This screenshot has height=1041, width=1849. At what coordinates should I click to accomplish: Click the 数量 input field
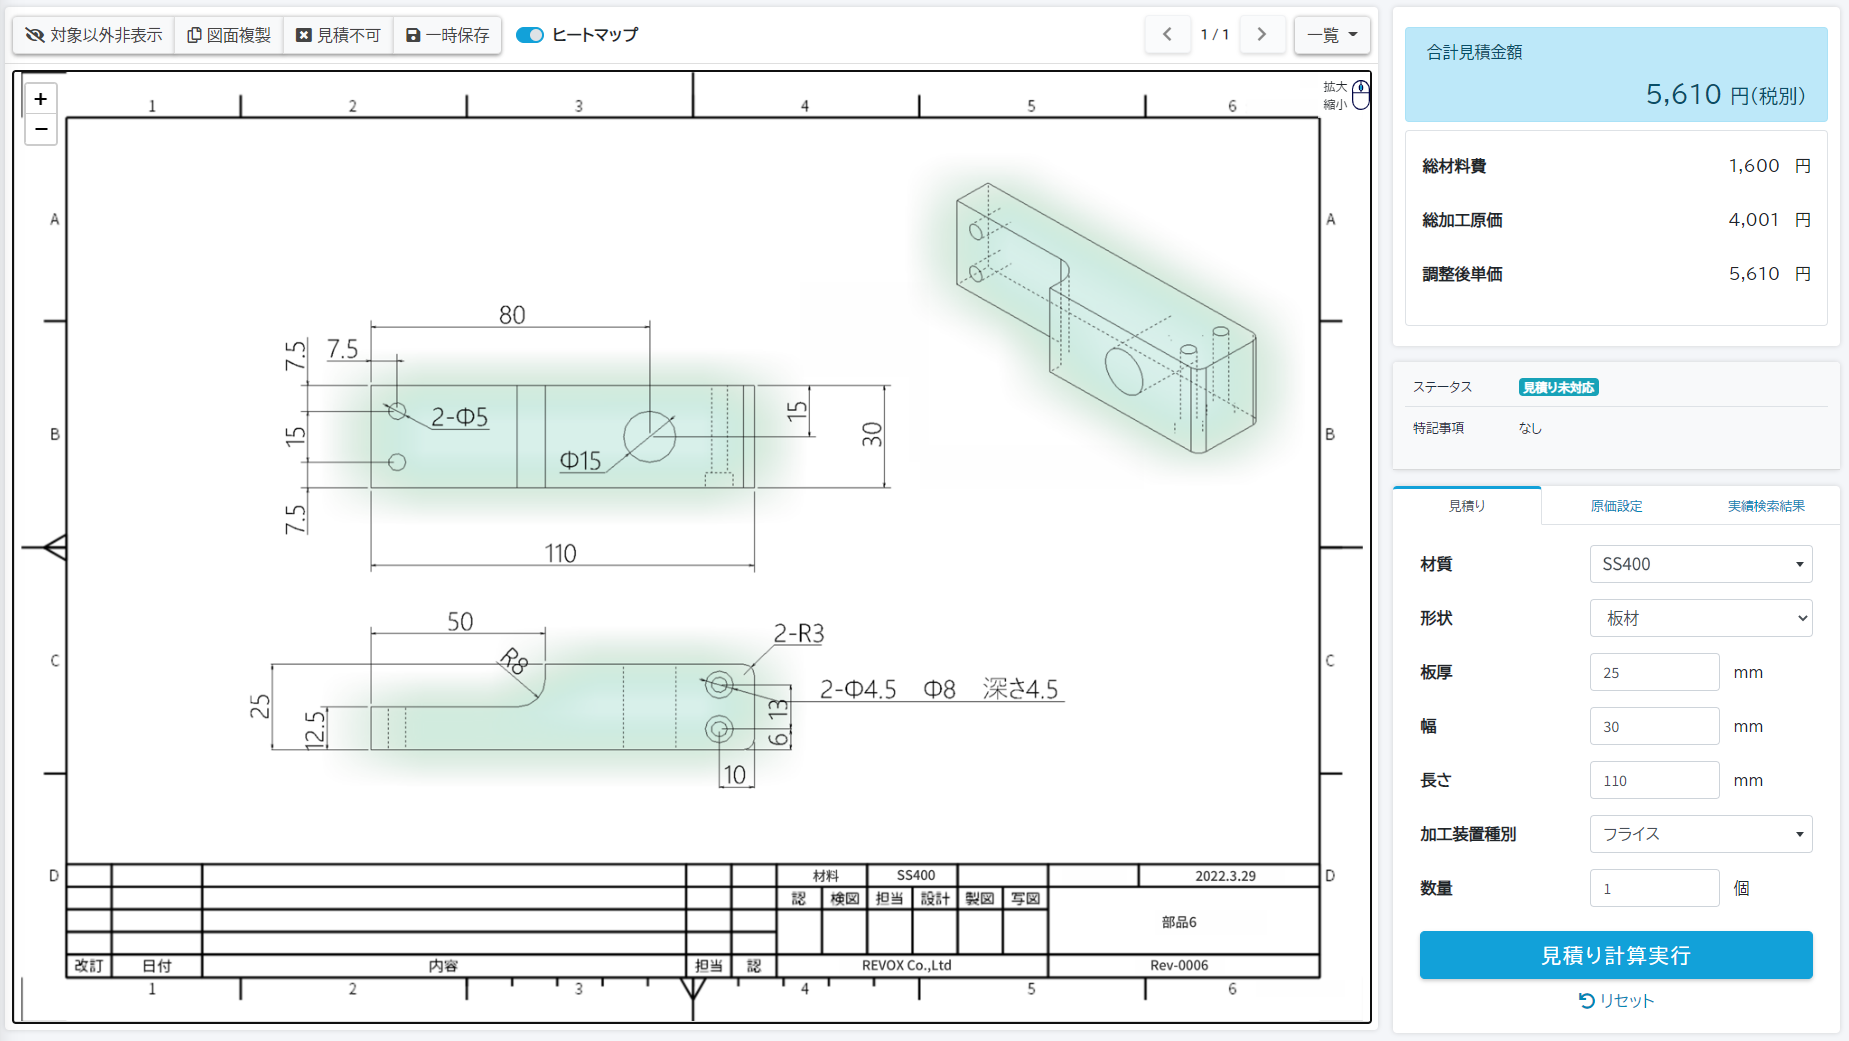(1654, 888)
